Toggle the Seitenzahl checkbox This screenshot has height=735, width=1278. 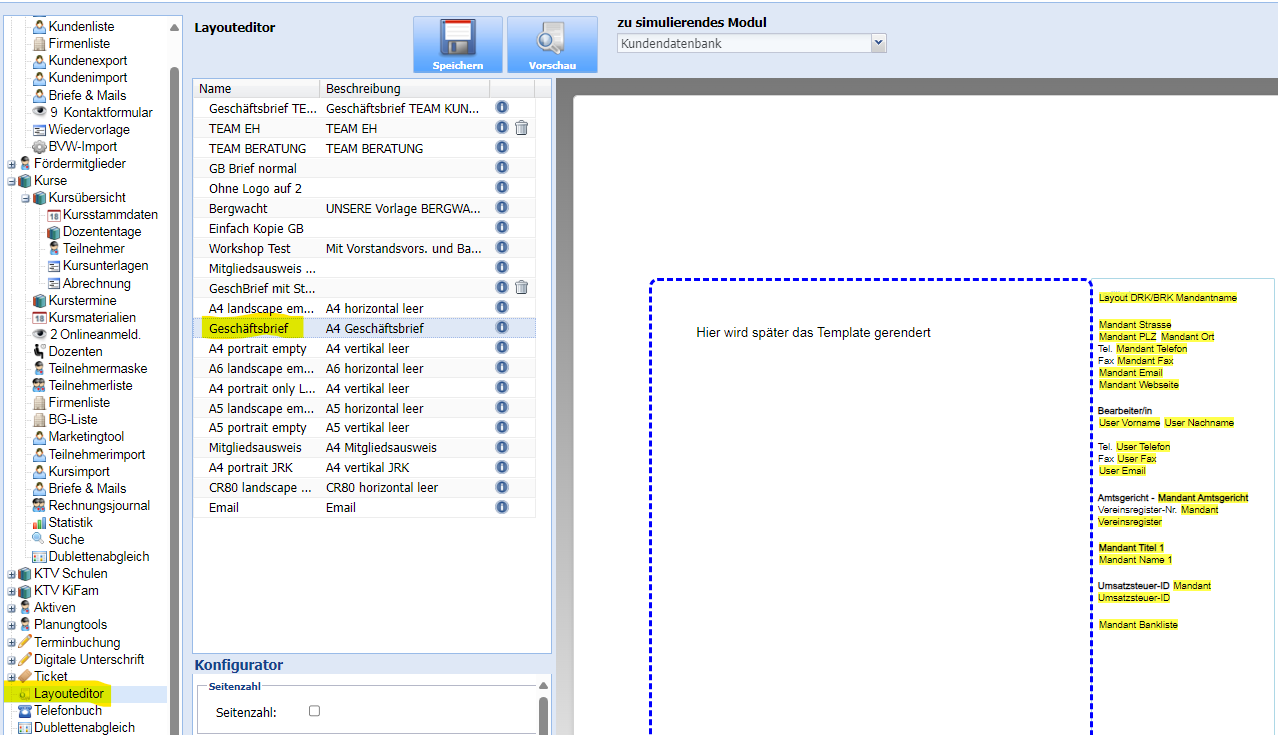tap(314, 711)
